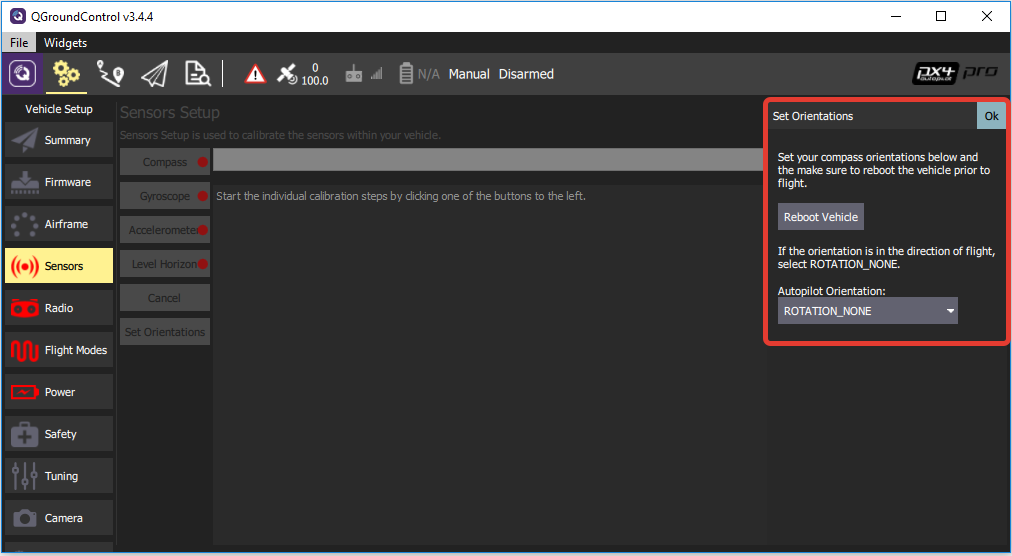
Task: Select the Vehicle Setup gears icon
Action: click(66, 74)
